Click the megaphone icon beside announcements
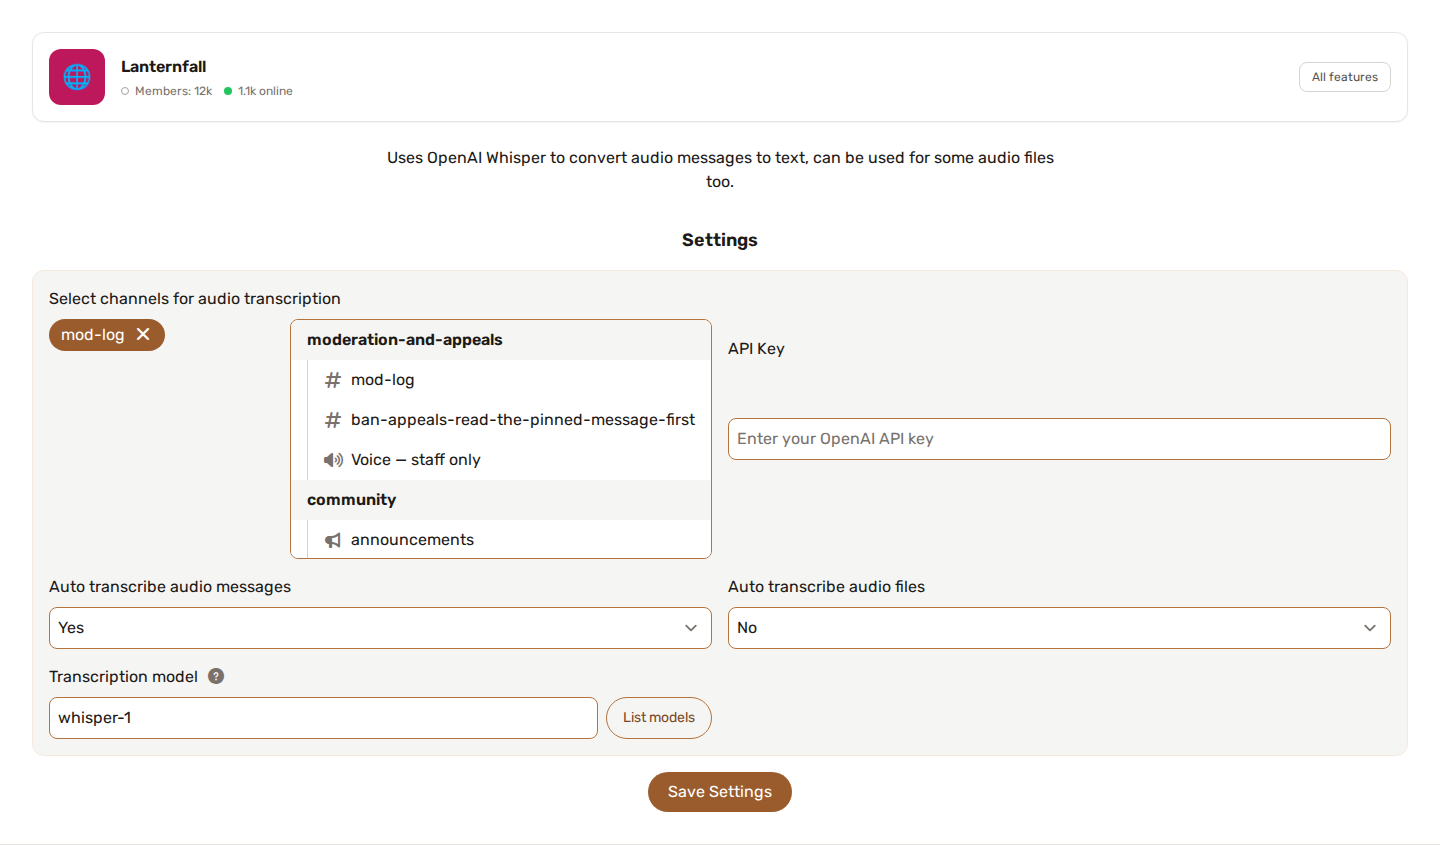The height and width of the screenshot is (845, 1440). pos(333,540)
